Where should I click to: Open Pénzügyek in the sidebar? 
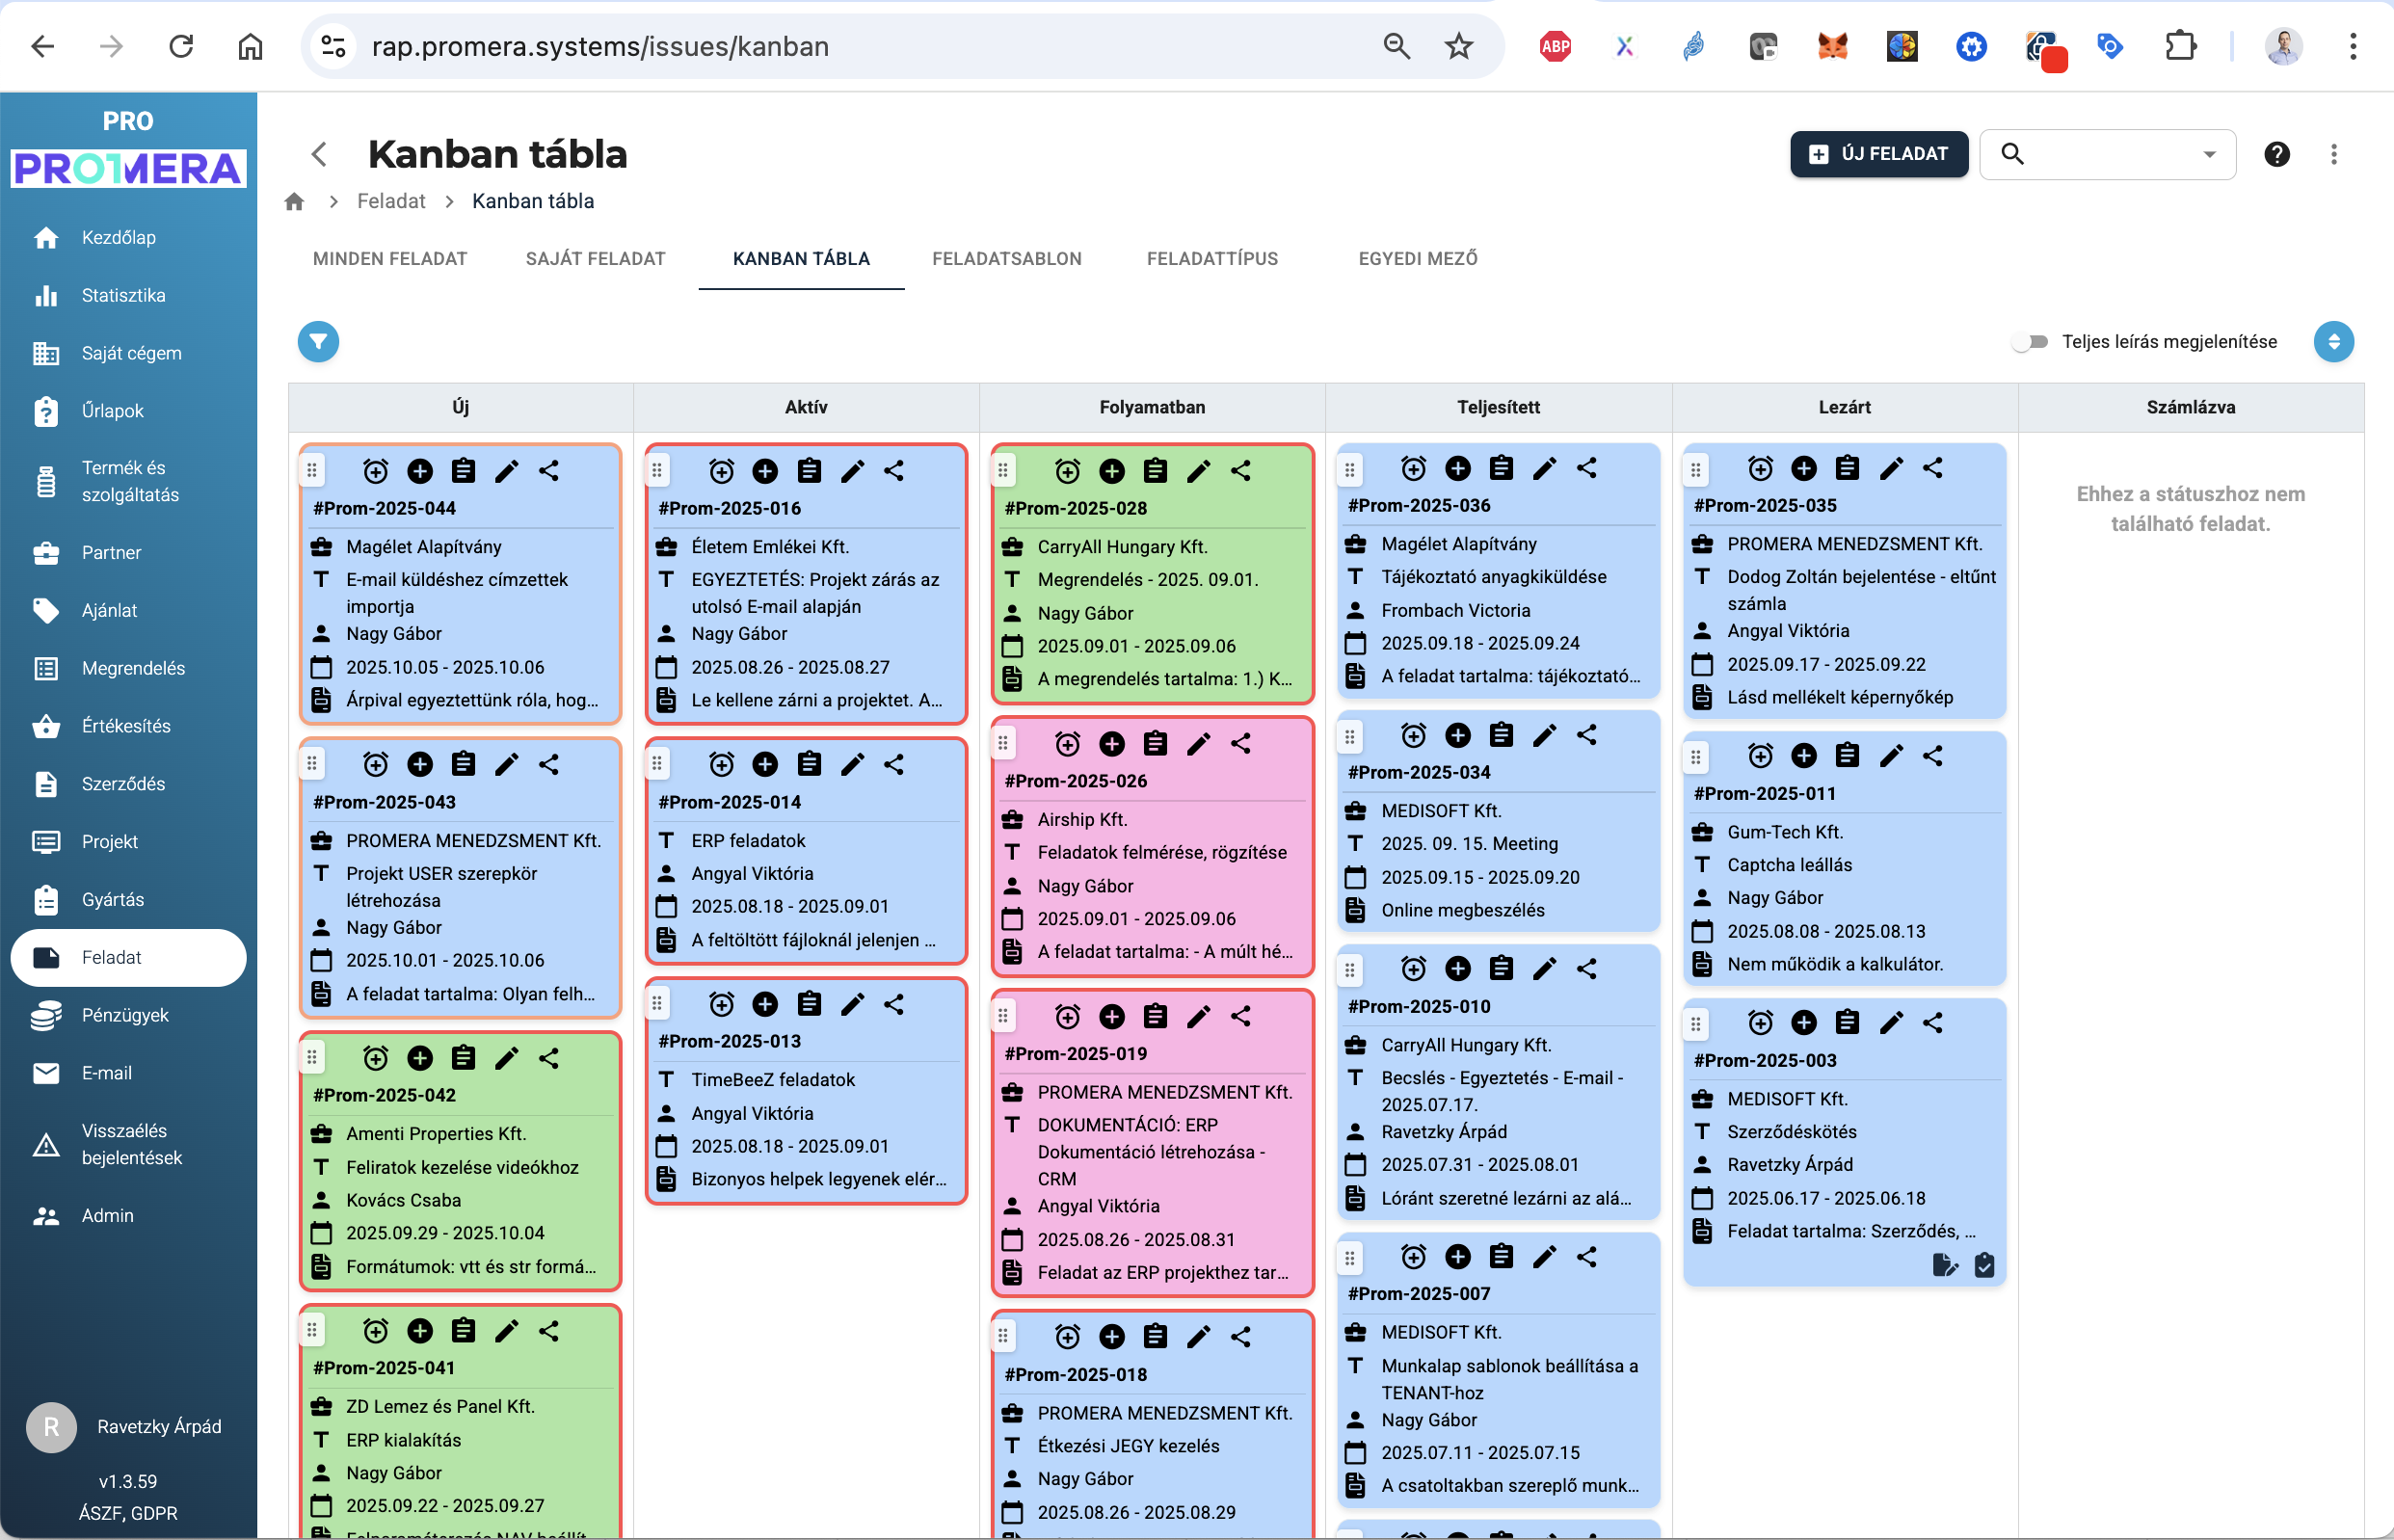tap(124, 1014)
